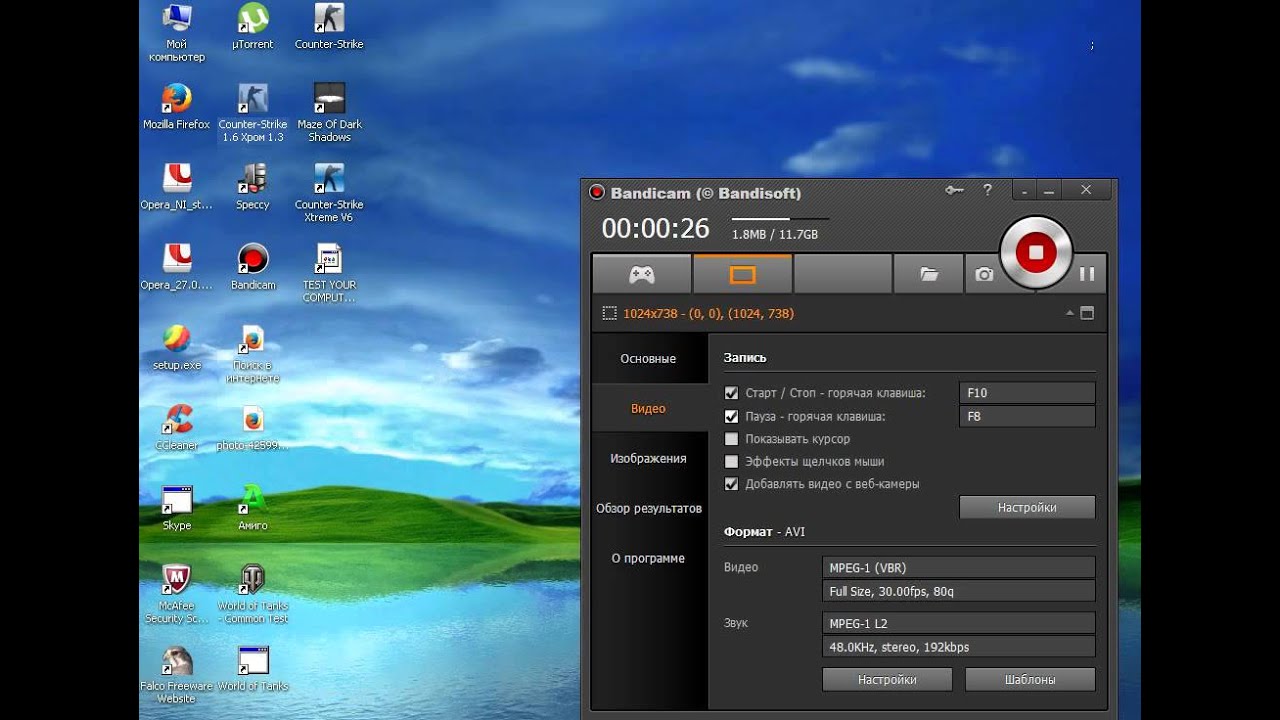Image resolution: width=1280 pixels, height=720 pixels.
Task: Open the output folder icon in Bandicam
Action: 929,274
